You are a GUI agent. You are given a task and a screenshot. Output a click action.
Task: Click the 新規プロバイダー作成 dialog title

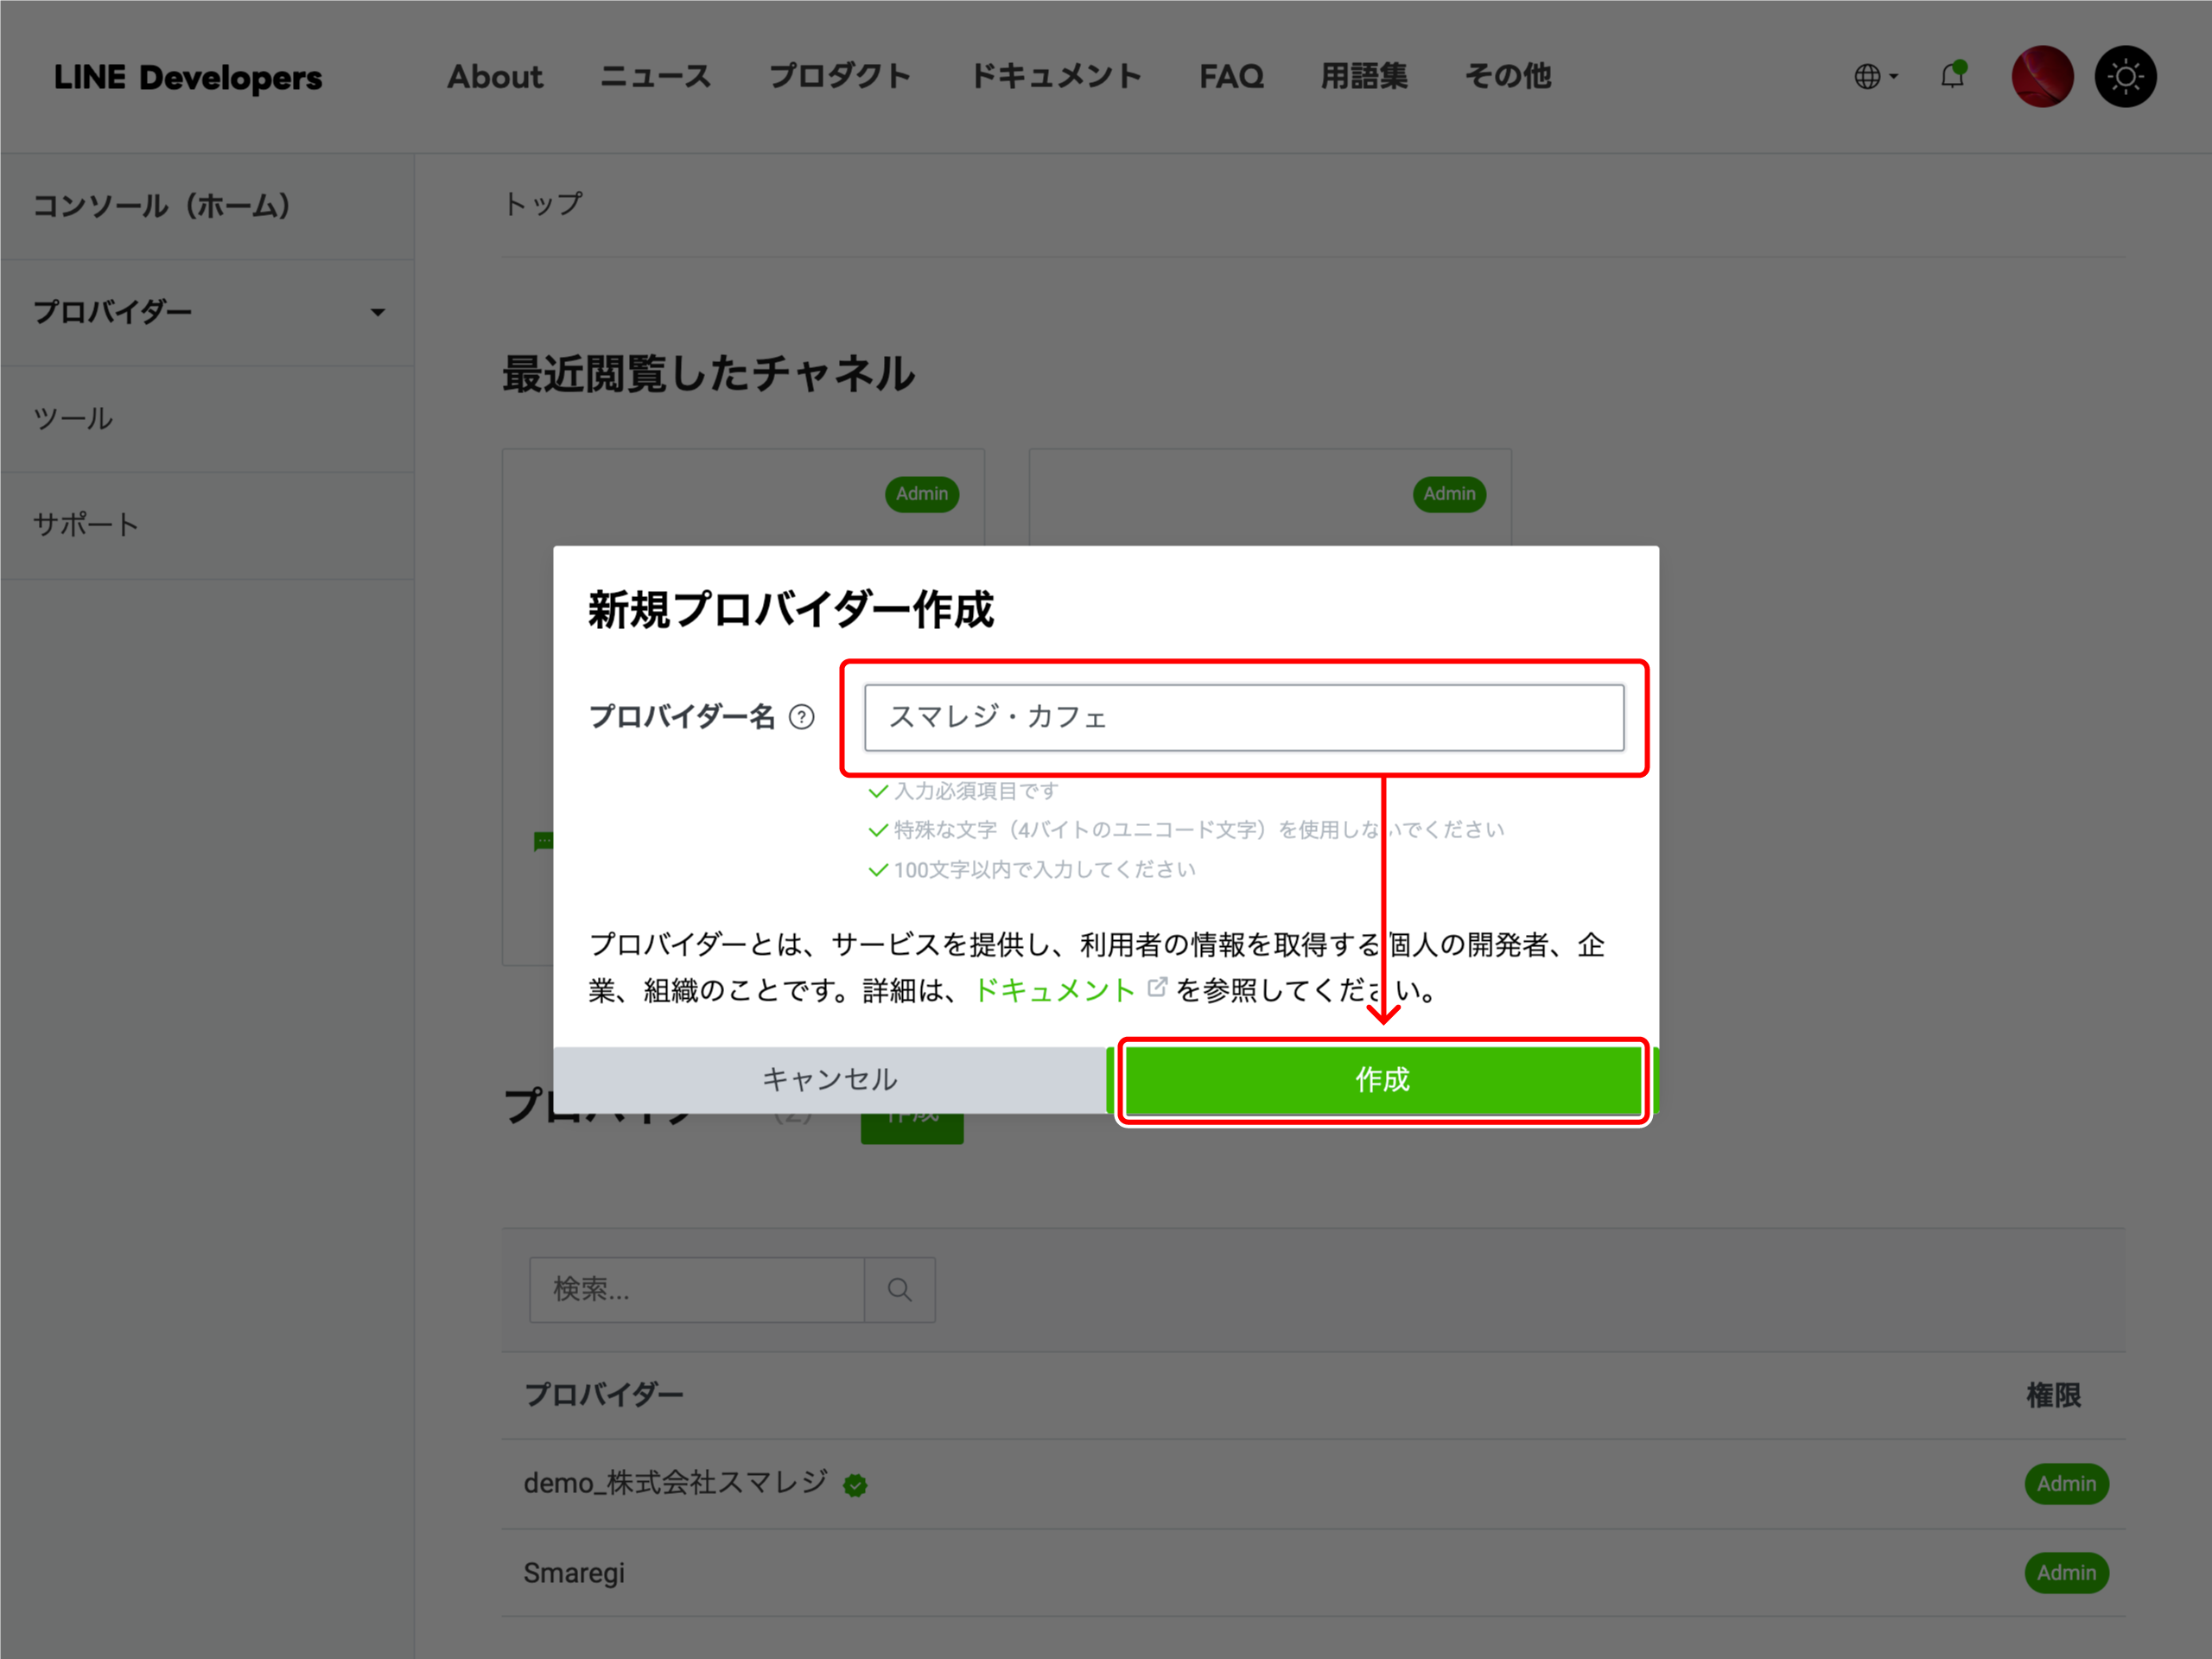[790, 610]
